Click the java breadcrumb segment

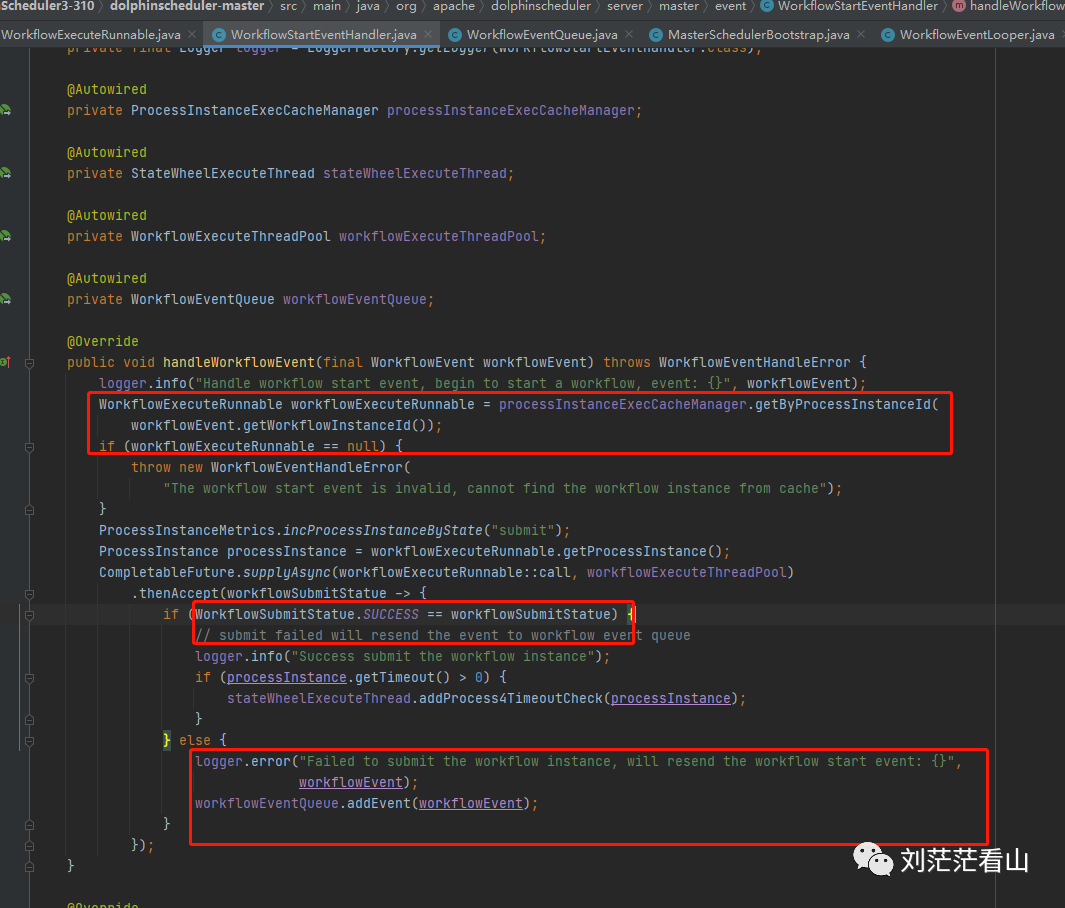368,6
